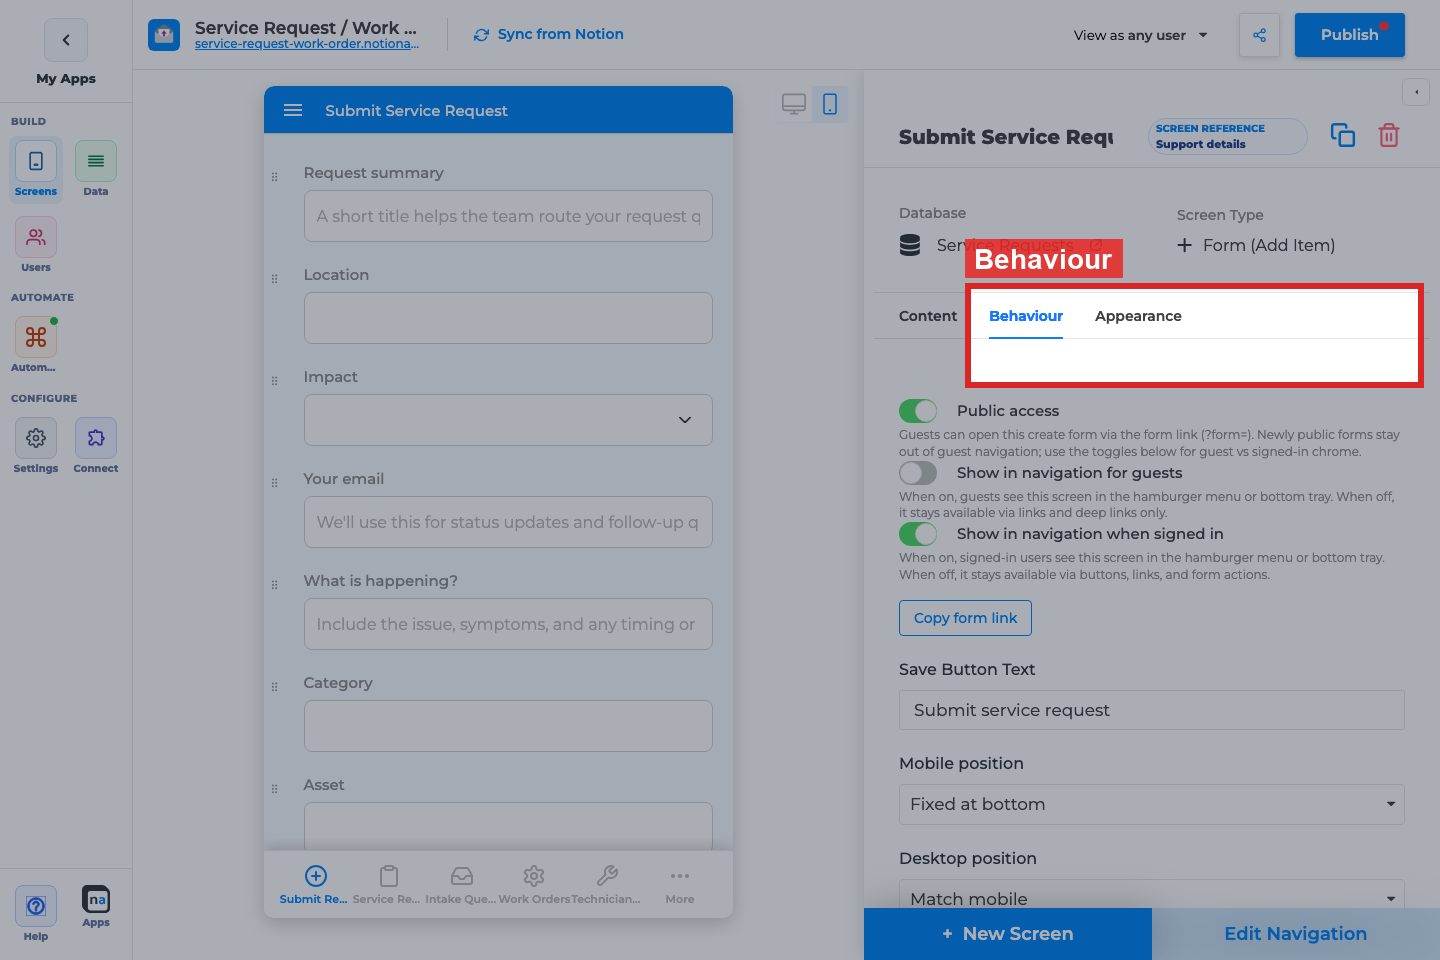The image size is (1440, 960).
Task: Open the Screens builder section
Action: [x=36, y=169]
